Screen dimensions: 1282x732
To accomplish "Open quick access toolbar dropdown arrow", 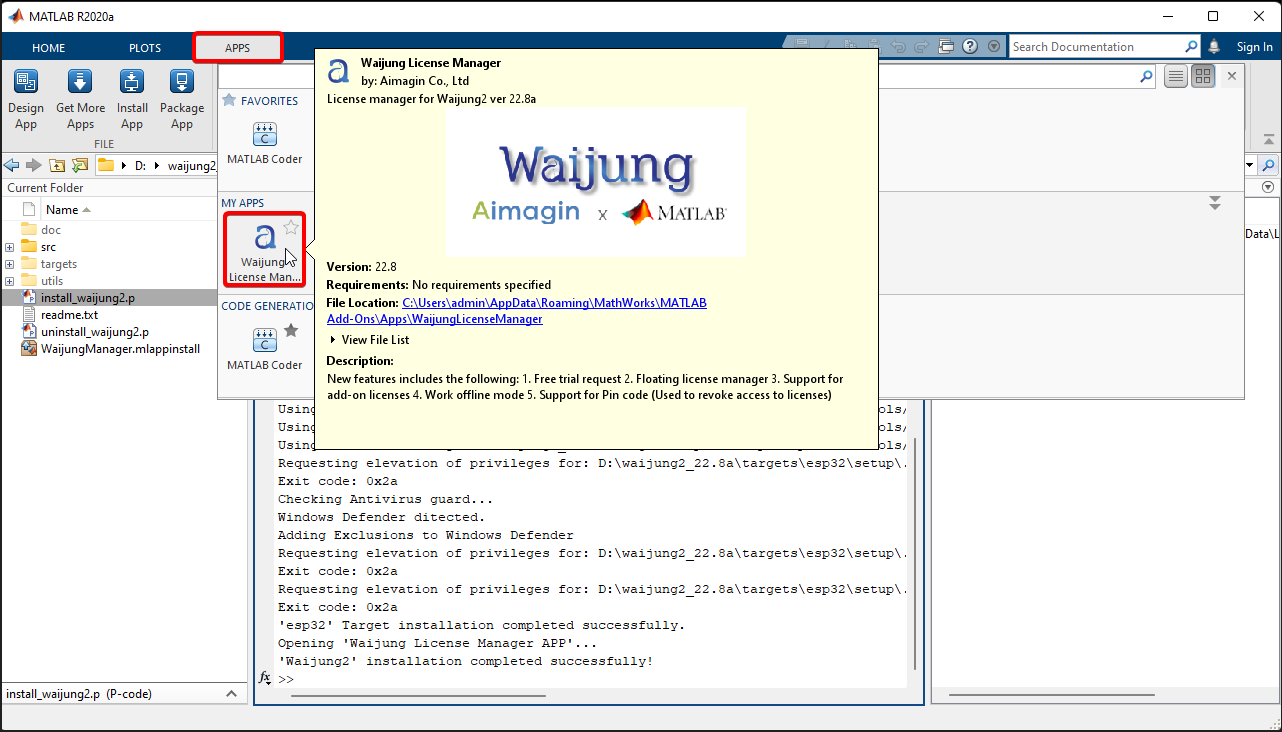I will [x=993, y=46].
